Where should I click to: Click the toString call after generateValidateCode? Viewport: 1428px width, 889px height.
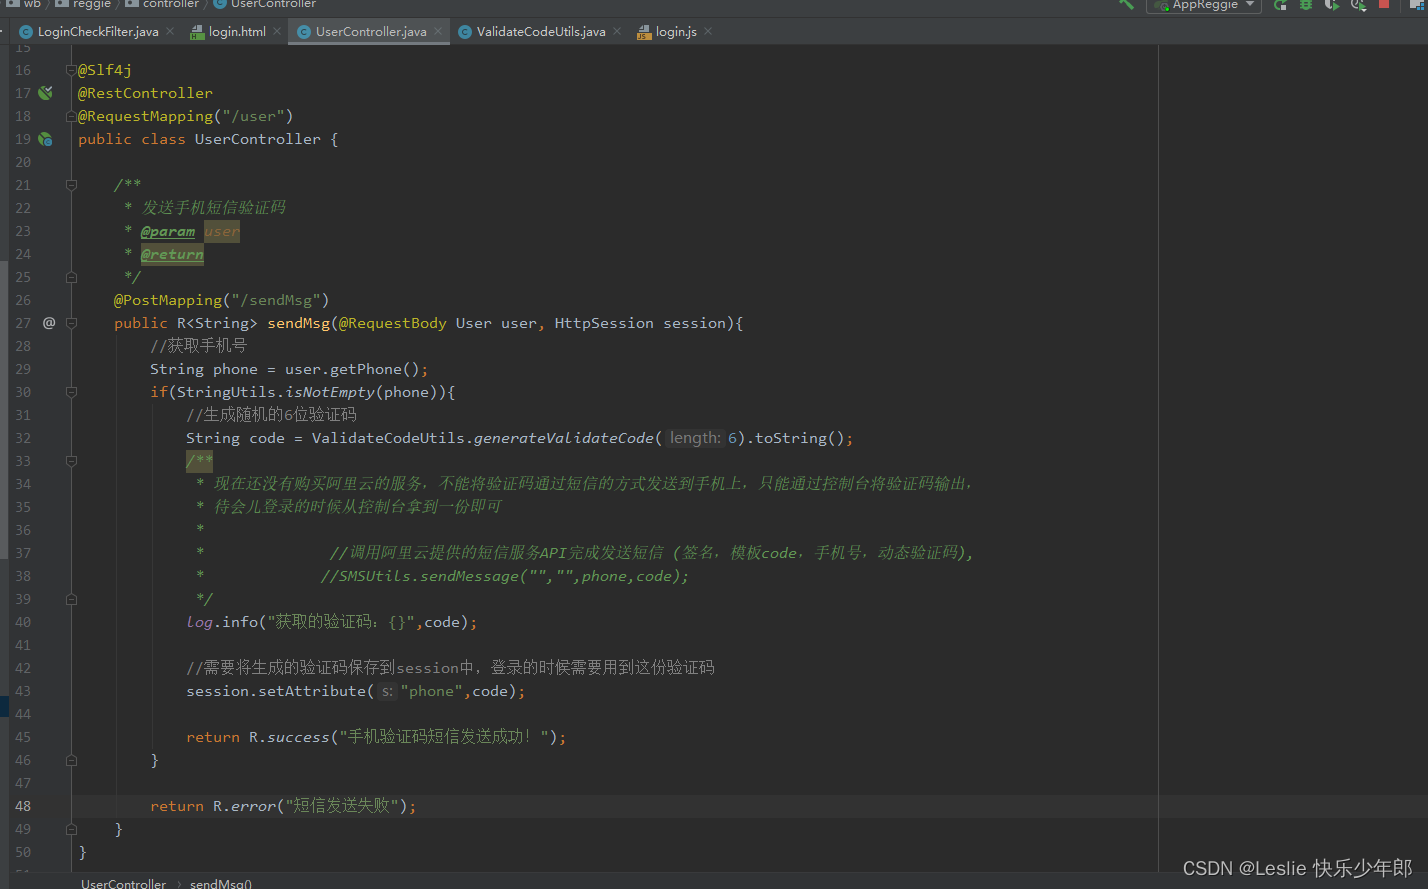click(x=791, y=438)
